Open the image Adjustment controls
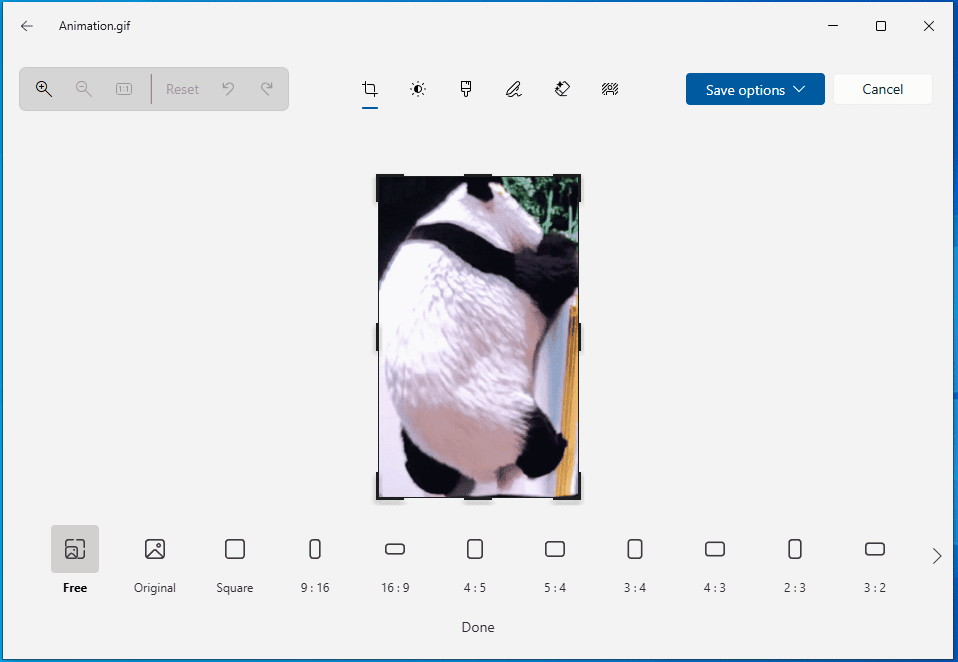Screen dimensions: 958x662 [x=417, y=88]
